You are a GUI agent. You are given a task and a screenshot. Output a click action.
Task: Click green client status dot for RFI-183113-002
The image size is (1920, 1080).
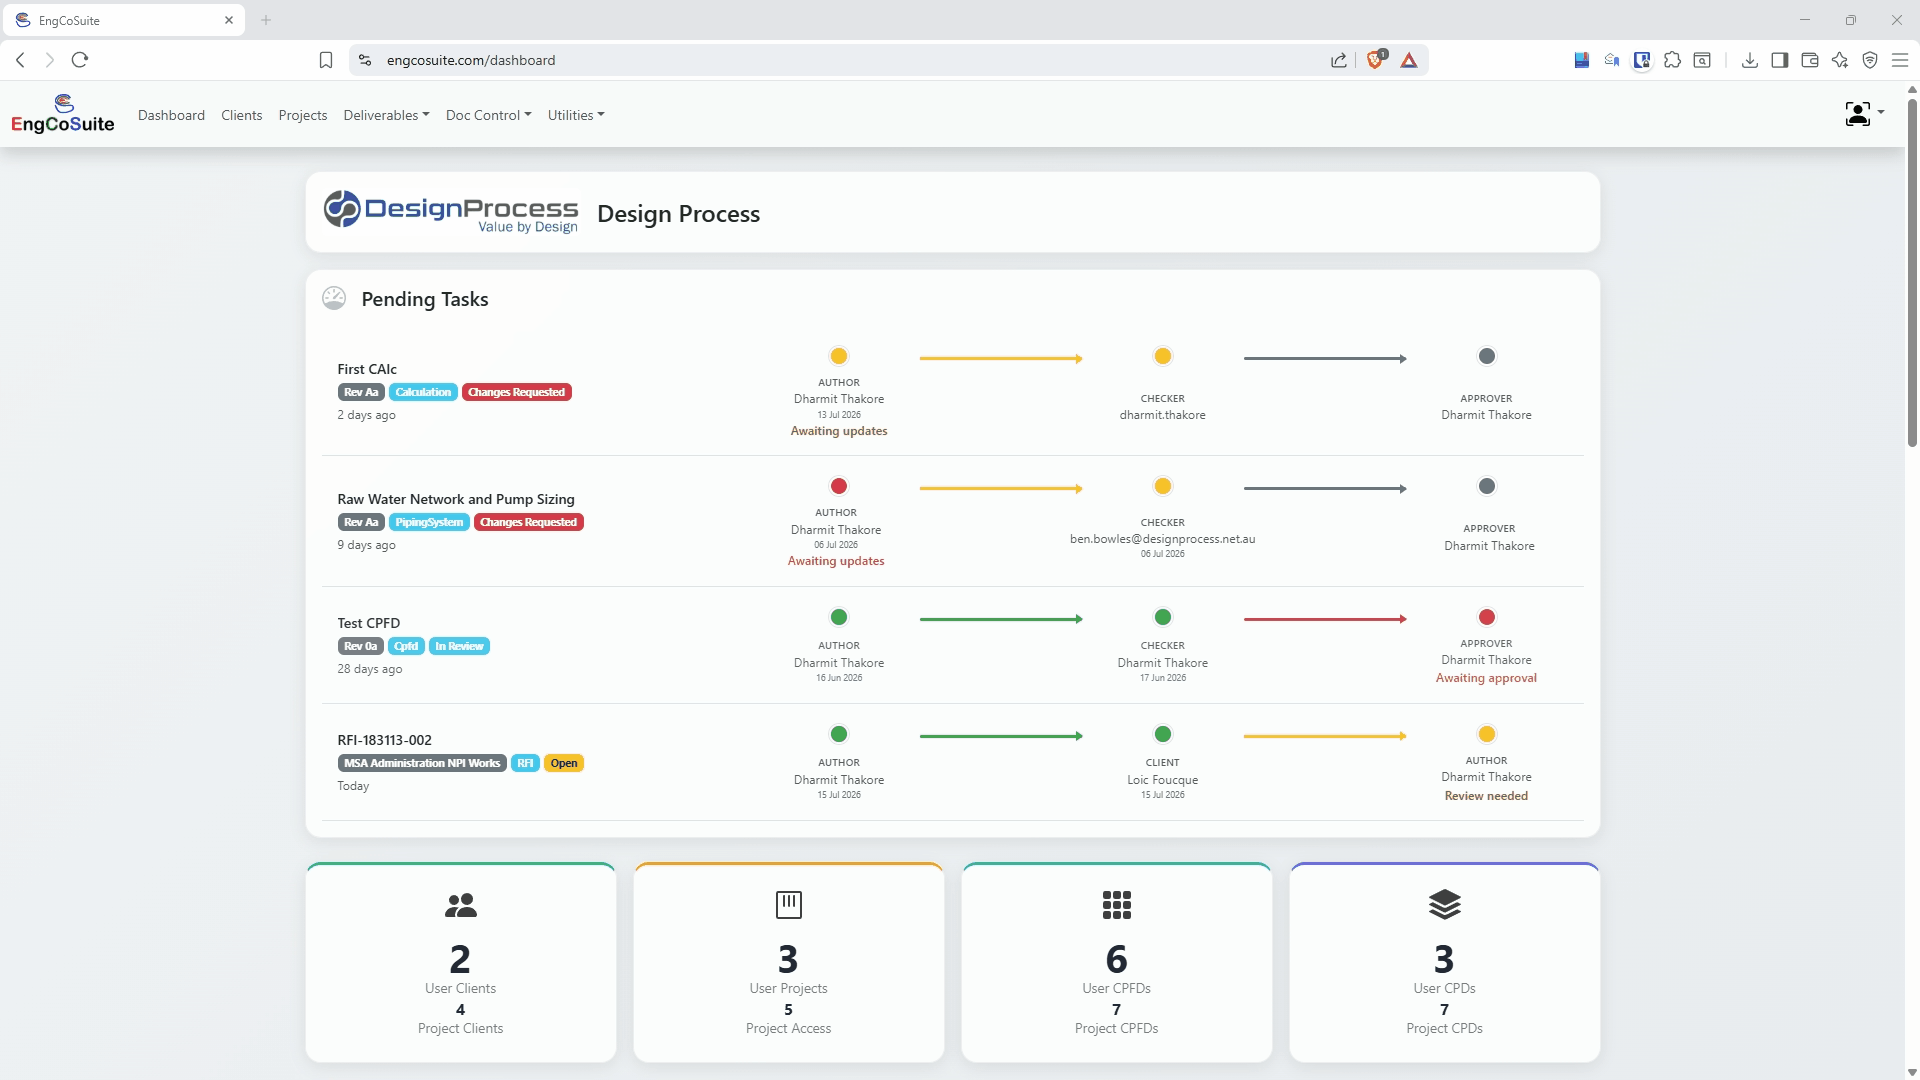pos(1163,734)
